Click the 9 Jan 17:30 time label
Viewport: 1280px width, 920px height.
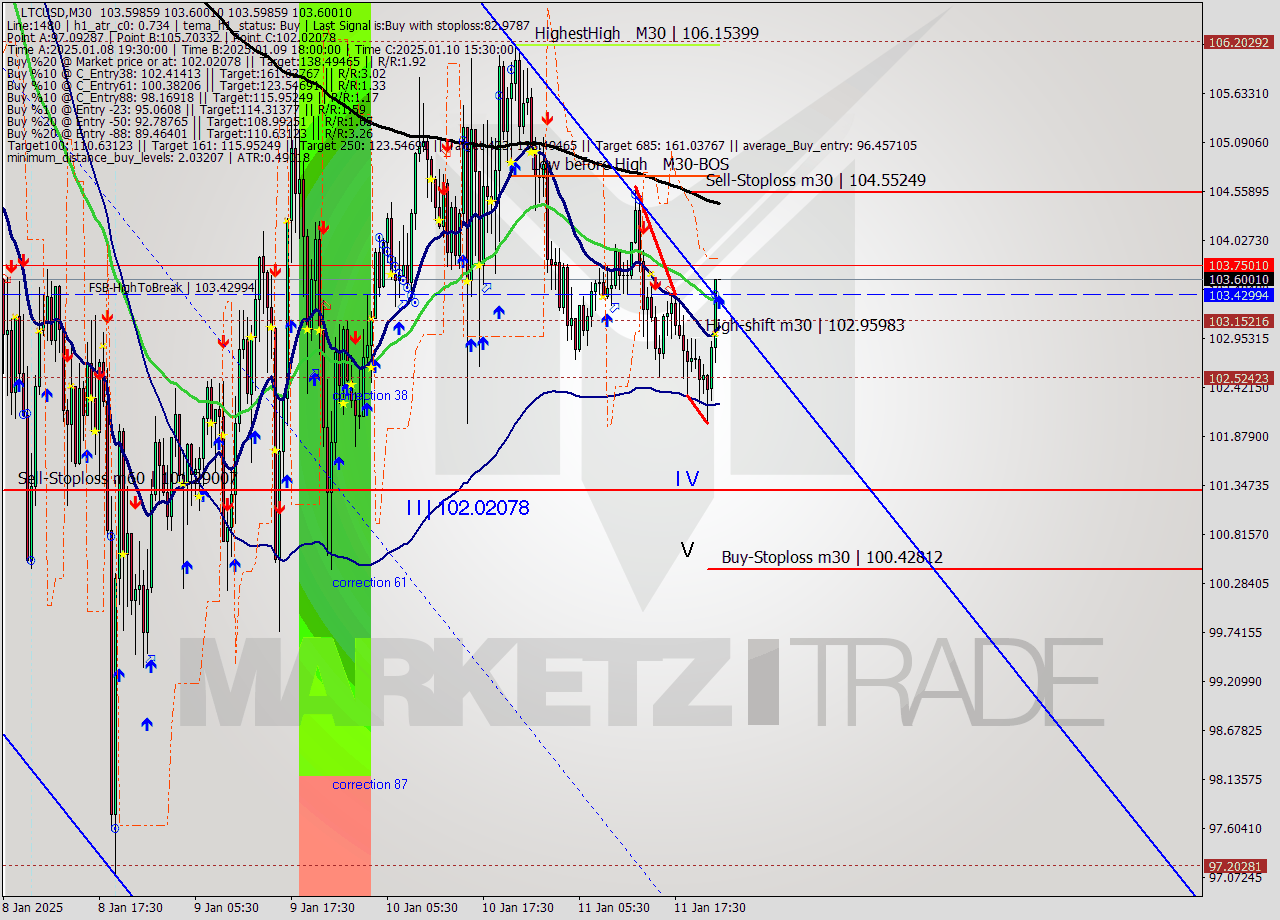pyautogui.click(x=322, y=908)
